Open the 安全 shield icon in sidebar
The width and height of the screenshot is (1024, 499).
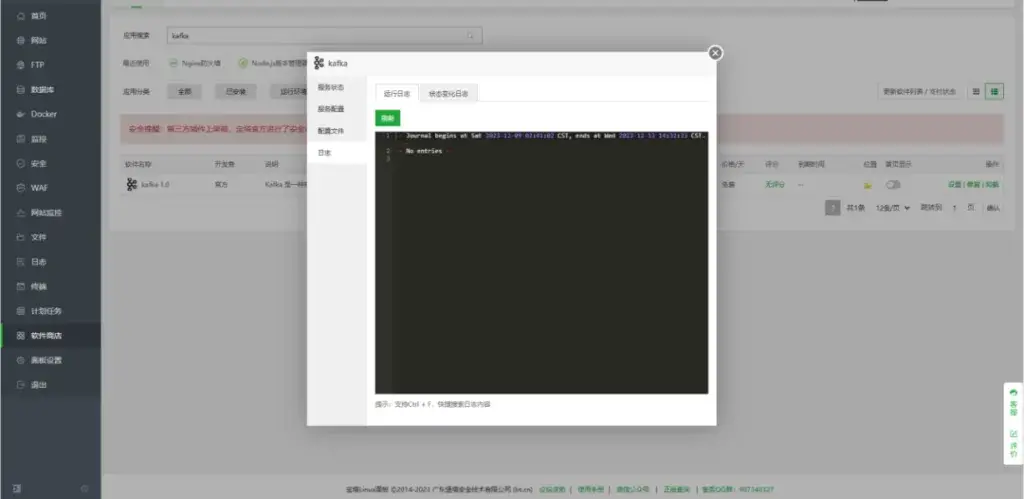click(20, 163)
